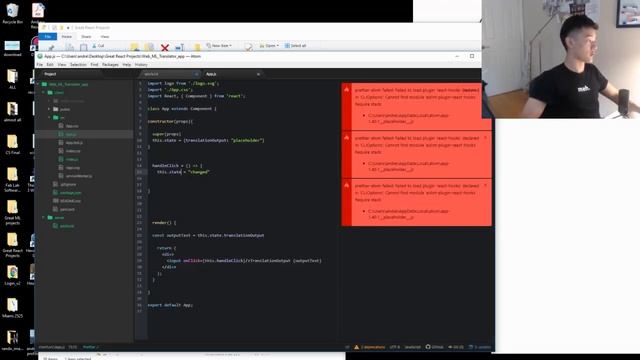Screen dimensions: 640x360
Task: Open Atom's Edit menu
Action: [50, 64]
